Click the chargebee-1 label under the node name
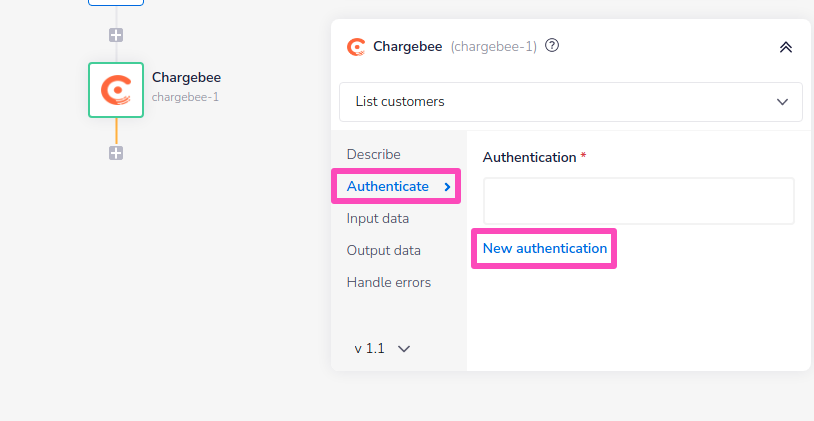Screen dimensions: 814x421 coord(185,97)
